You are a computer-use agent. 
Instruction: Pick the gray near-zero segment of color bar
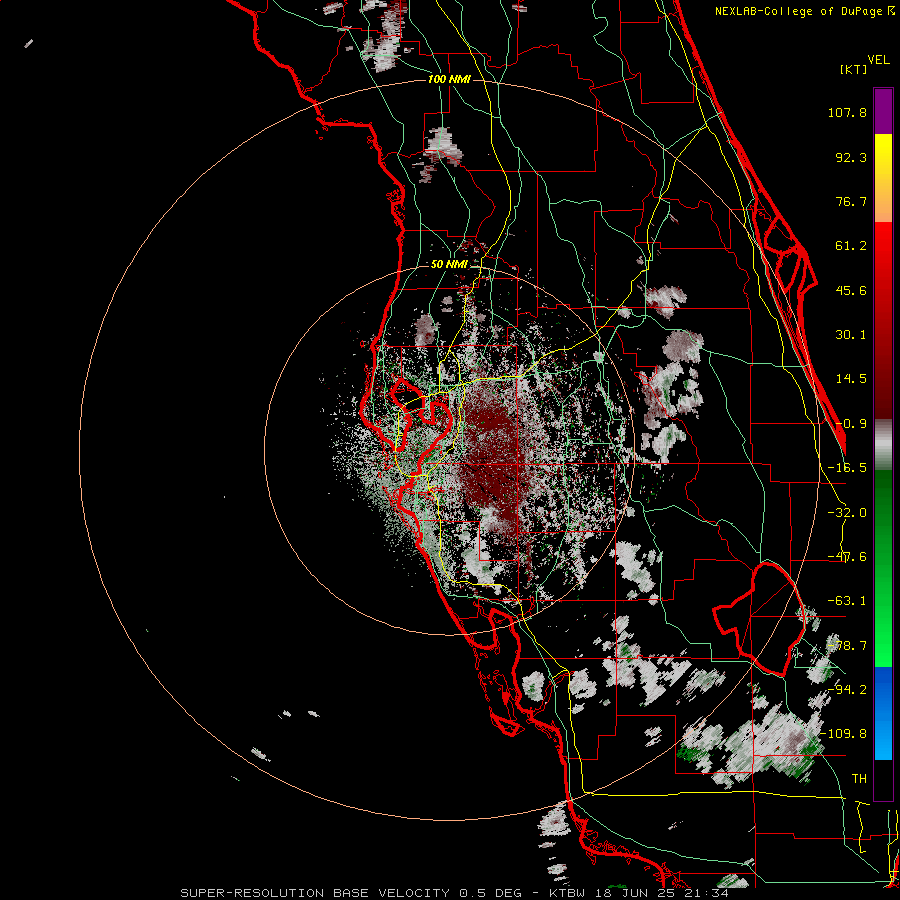(x=883, y=445)
